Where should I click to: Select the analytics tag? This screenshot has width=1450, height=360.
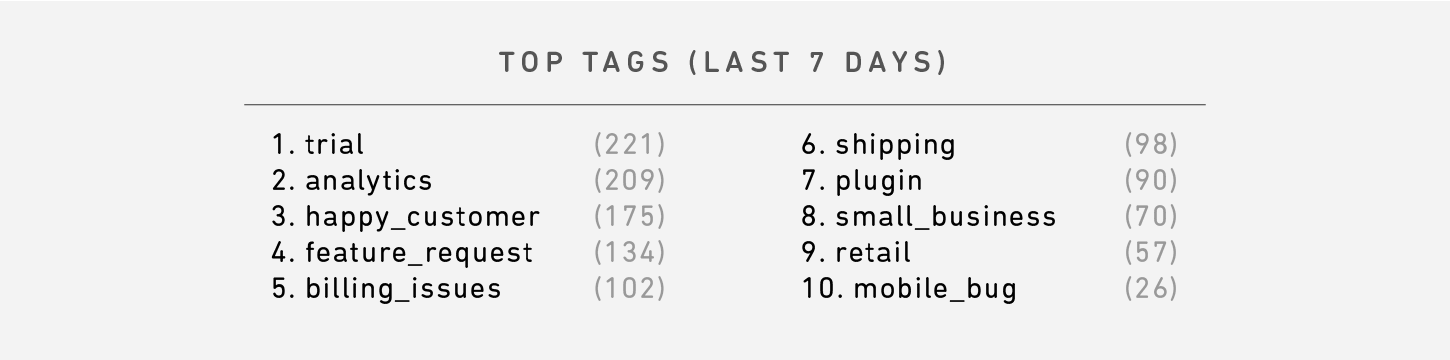coord(369,181)
